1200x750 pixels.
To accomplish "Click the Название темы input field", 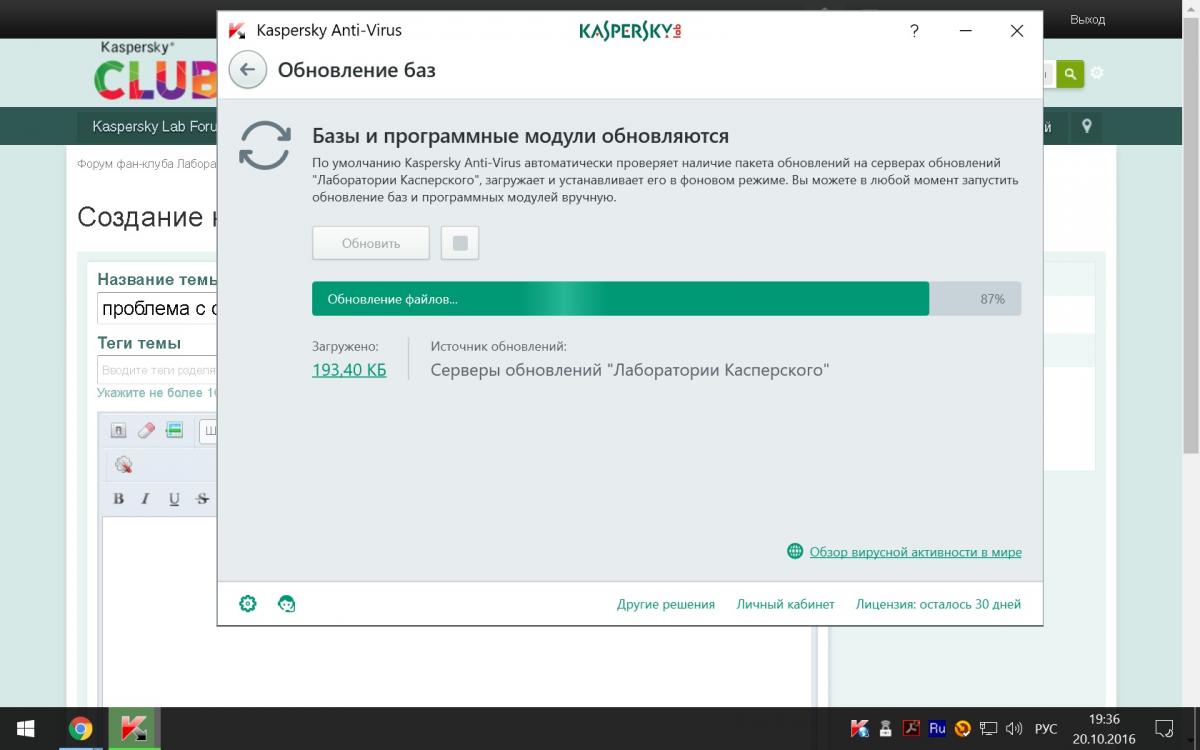I will tap(157, 308).
